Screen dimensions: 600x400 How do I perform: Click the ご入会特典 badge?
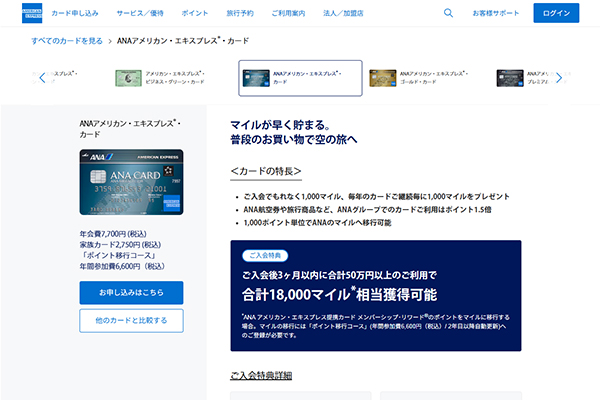click(265, 255)
